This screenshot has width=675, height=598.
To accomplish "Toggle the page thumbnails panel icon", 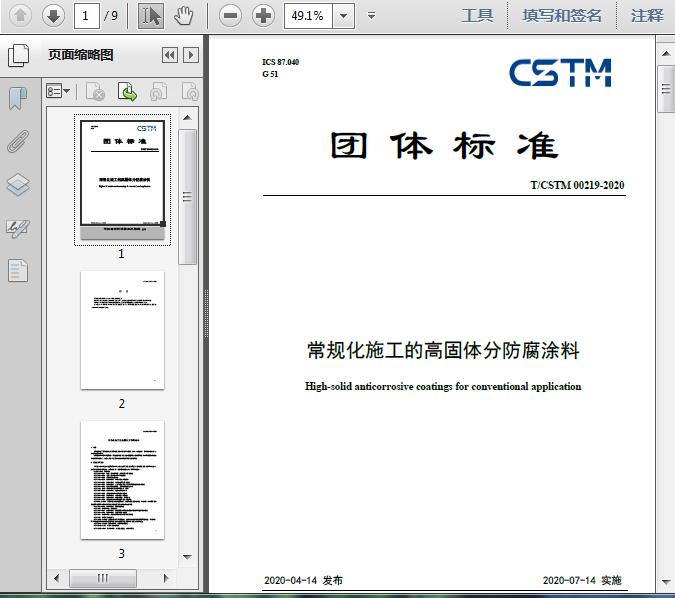I will [18, 55].
